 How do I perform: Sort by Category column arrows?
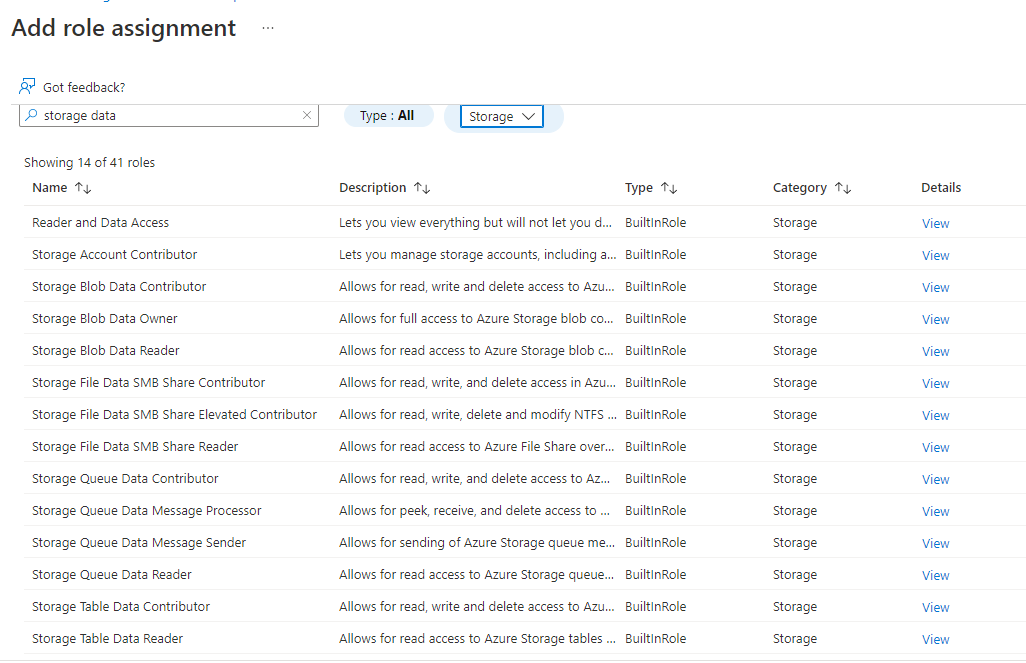pos(843,188)
